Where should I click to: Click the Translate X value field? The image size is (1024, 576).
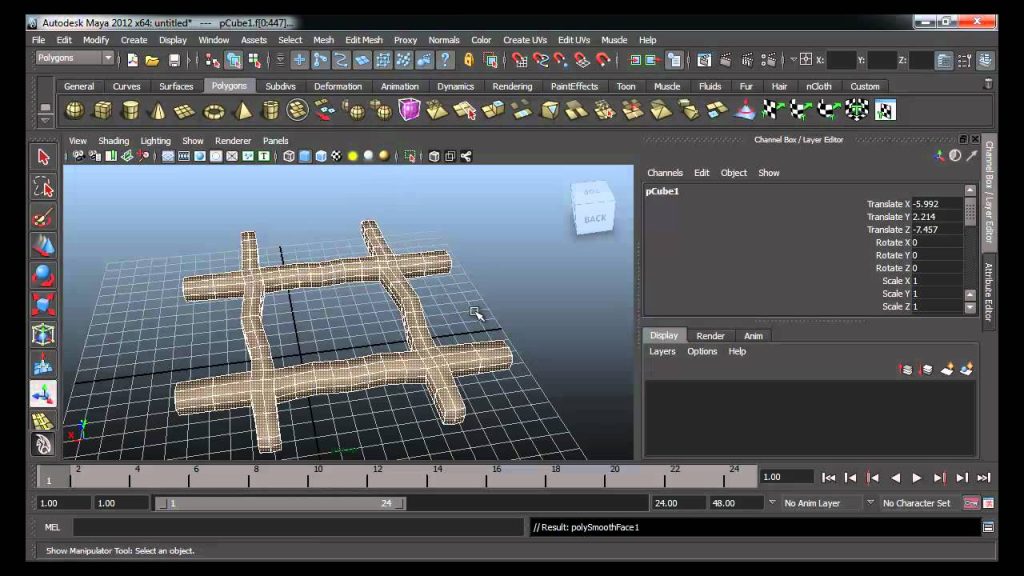point(936,204)
